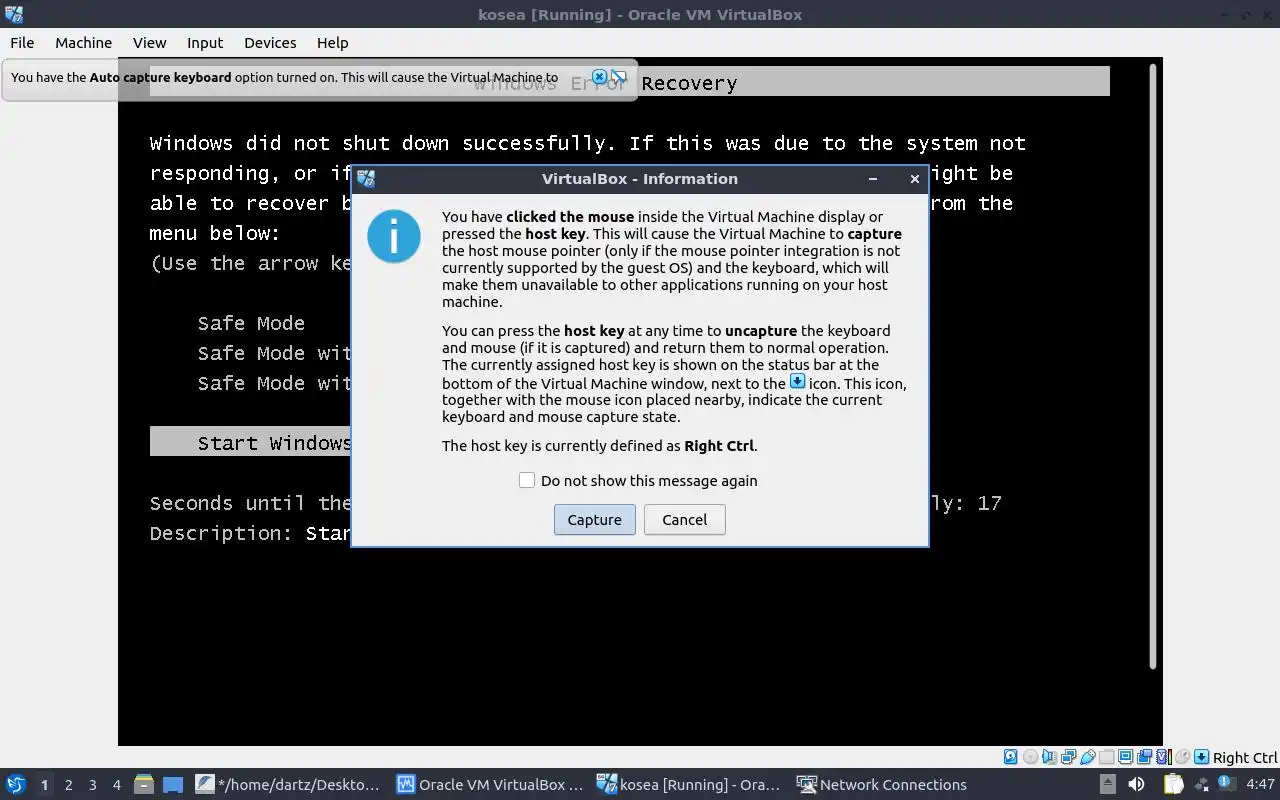
Task: Click the Capture button
Action: [x=595, y=519]
